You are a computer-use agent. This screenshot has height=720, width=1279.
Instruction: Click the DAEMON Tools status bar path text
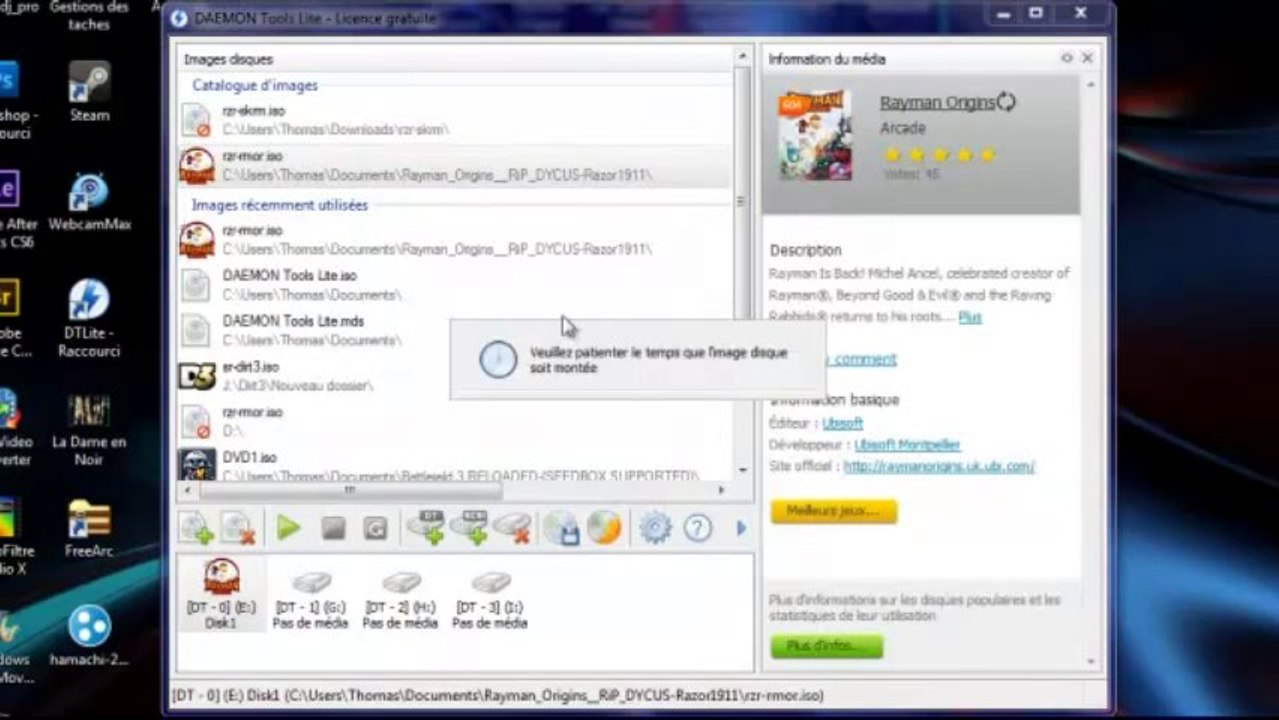tap(498, 695)
